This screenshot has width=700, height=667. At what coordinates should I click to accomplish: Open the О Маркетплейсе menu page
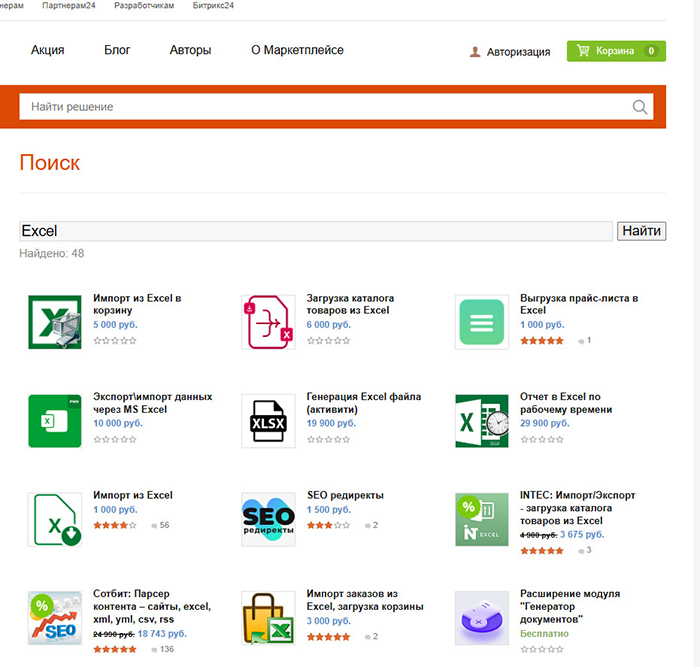tap(297, 50)
